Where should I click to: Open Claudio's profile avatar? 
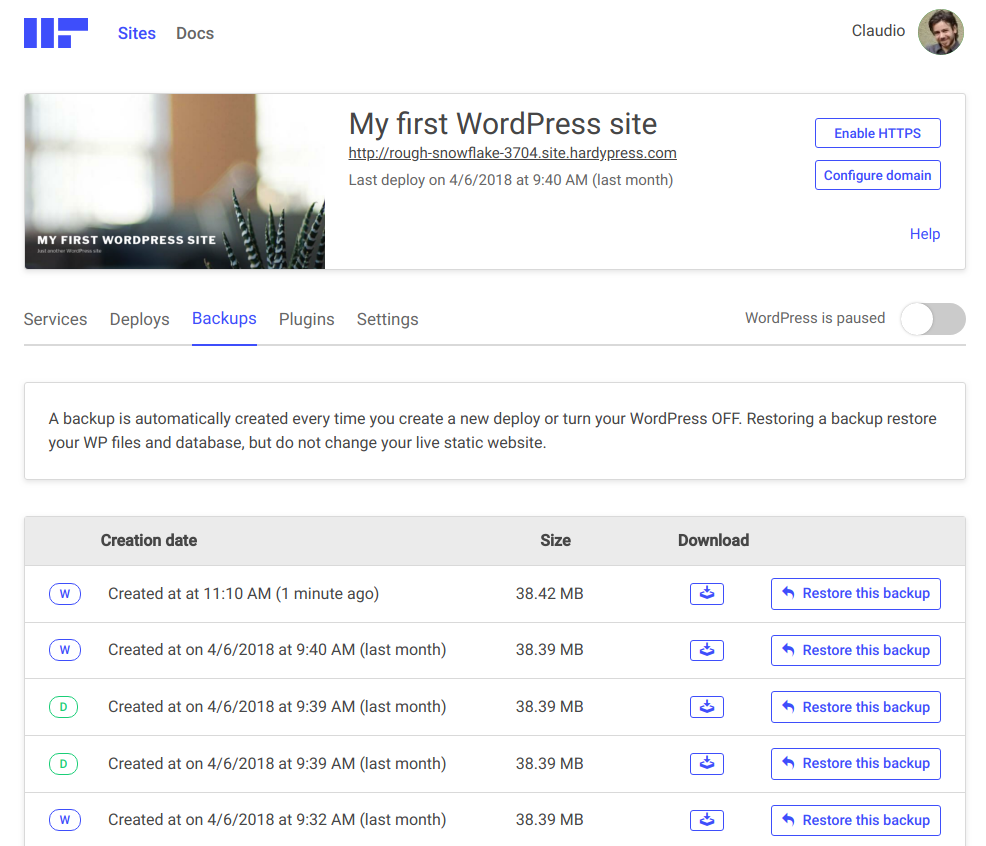point(940,32)
